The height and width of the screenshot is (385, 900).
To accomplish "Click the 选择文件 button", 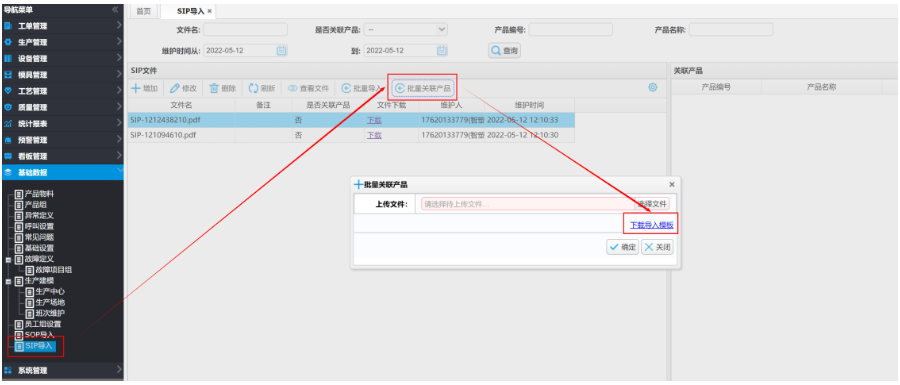I will (x=653, y=204).
